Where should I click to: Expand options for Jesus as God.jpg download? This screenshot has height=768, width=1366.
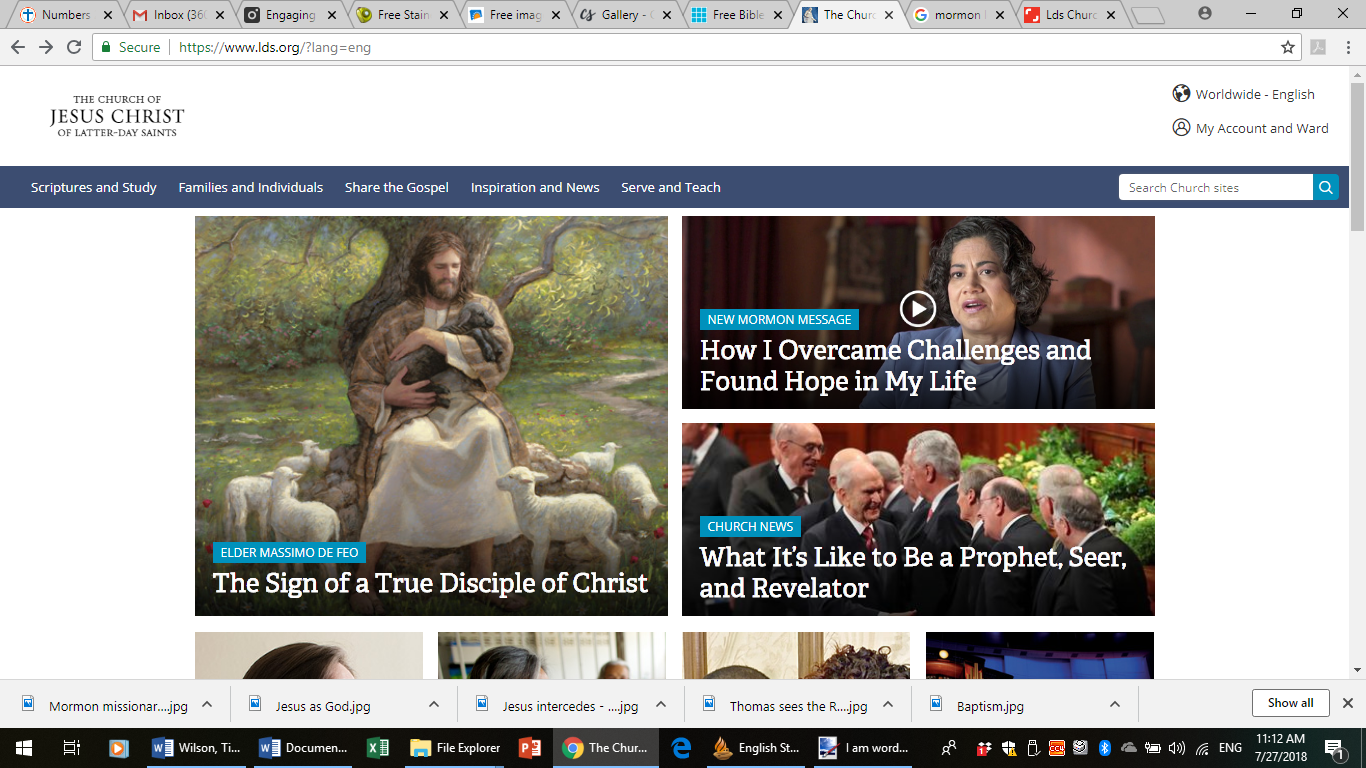tap(434, 704)
